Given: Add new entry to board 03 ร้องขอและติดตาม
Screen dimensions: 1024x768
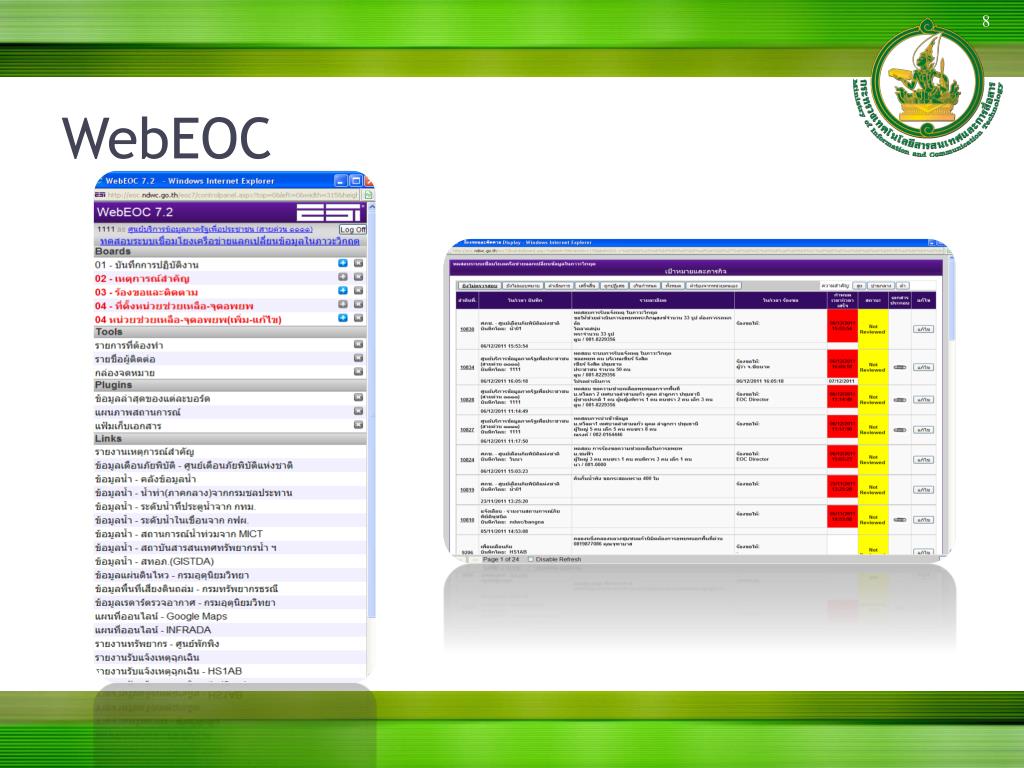Looking at the screenshot, I should coord(343,291).
